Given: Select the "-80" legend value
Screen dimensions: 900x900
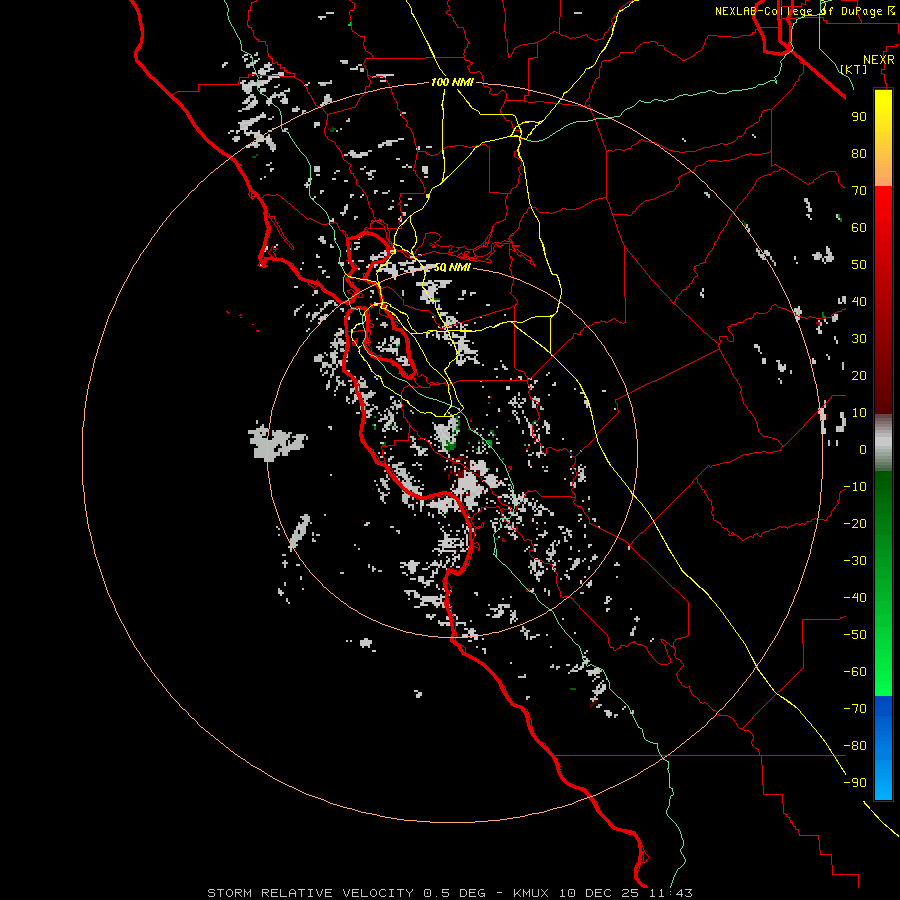Looking at the screenshot, I should (x=855, y=746).
